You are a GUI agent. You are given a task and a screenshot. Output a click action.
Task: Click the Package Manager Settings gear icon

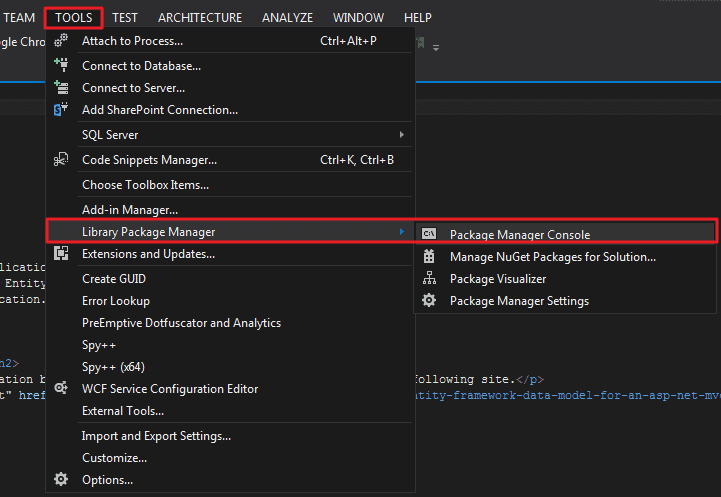[x=429, y=301]
